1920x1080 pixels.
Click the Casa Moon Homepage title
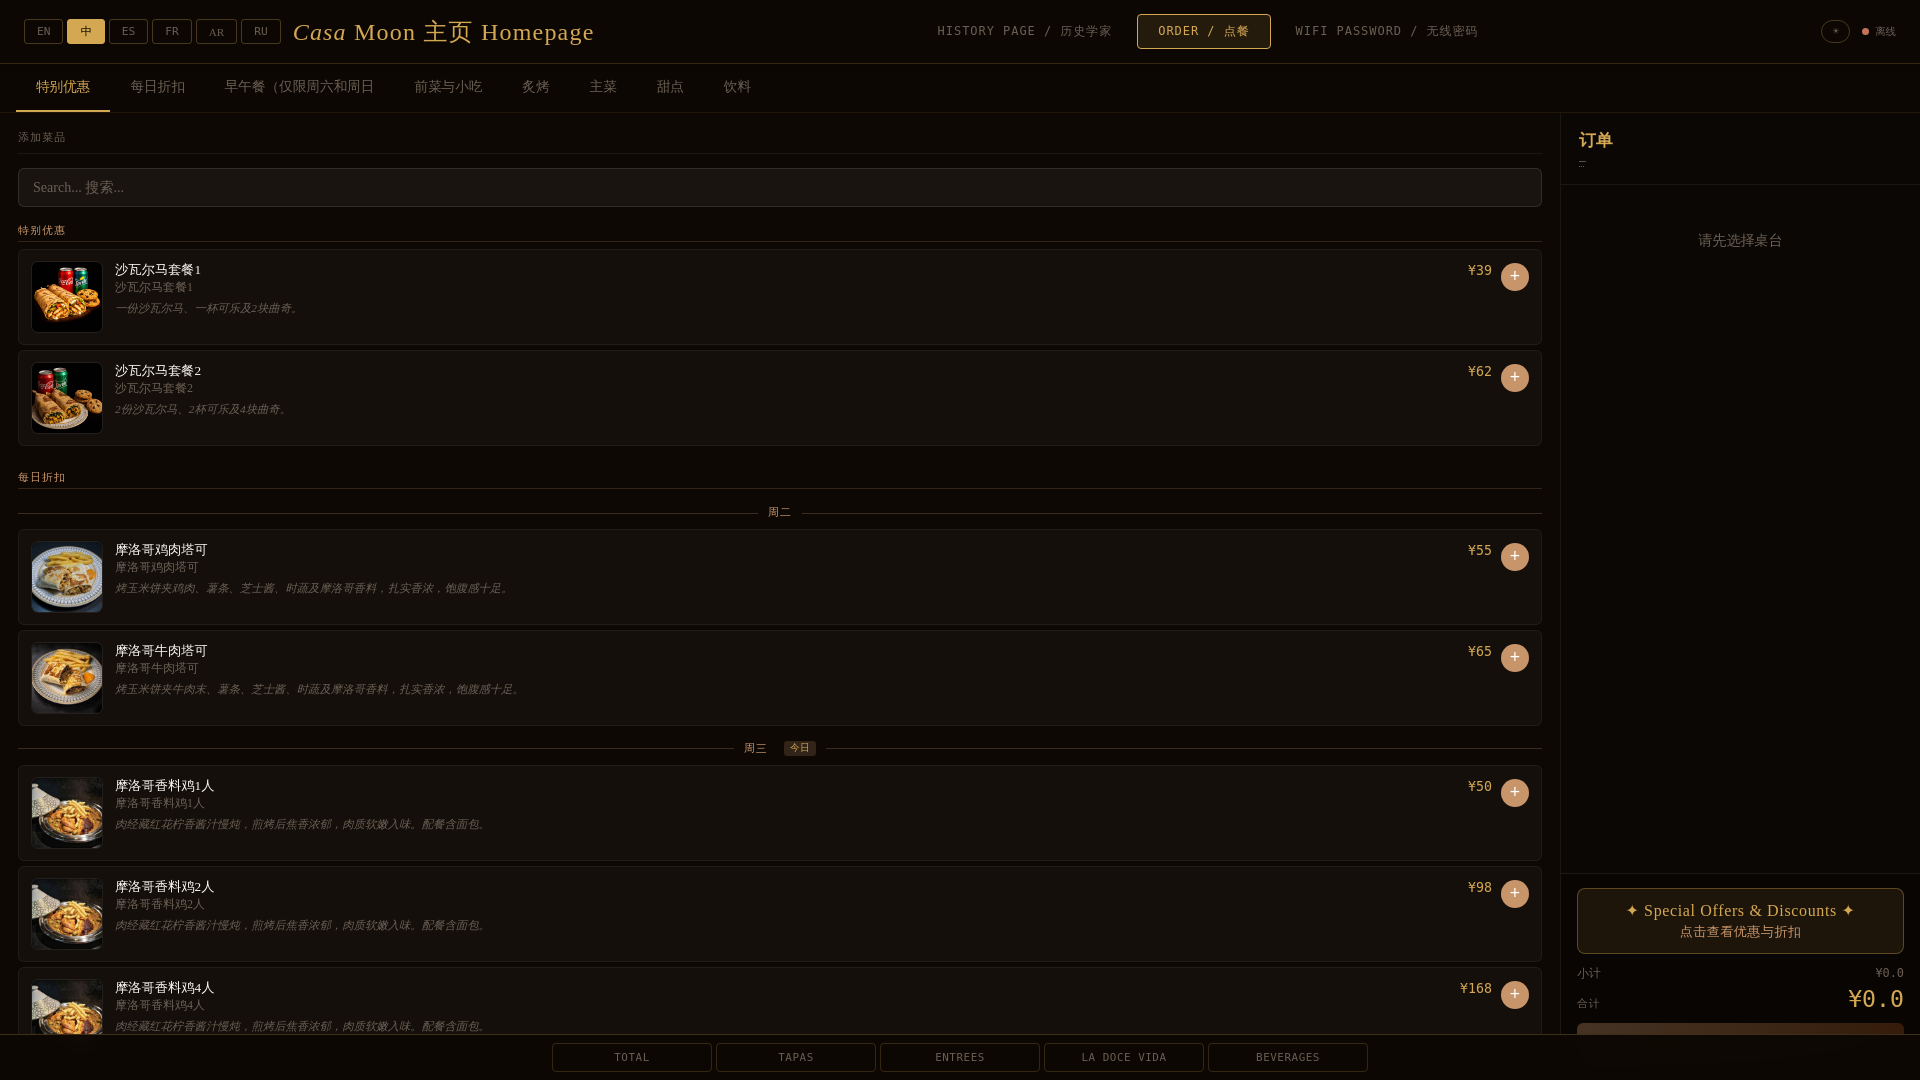(x=443, y=32)
